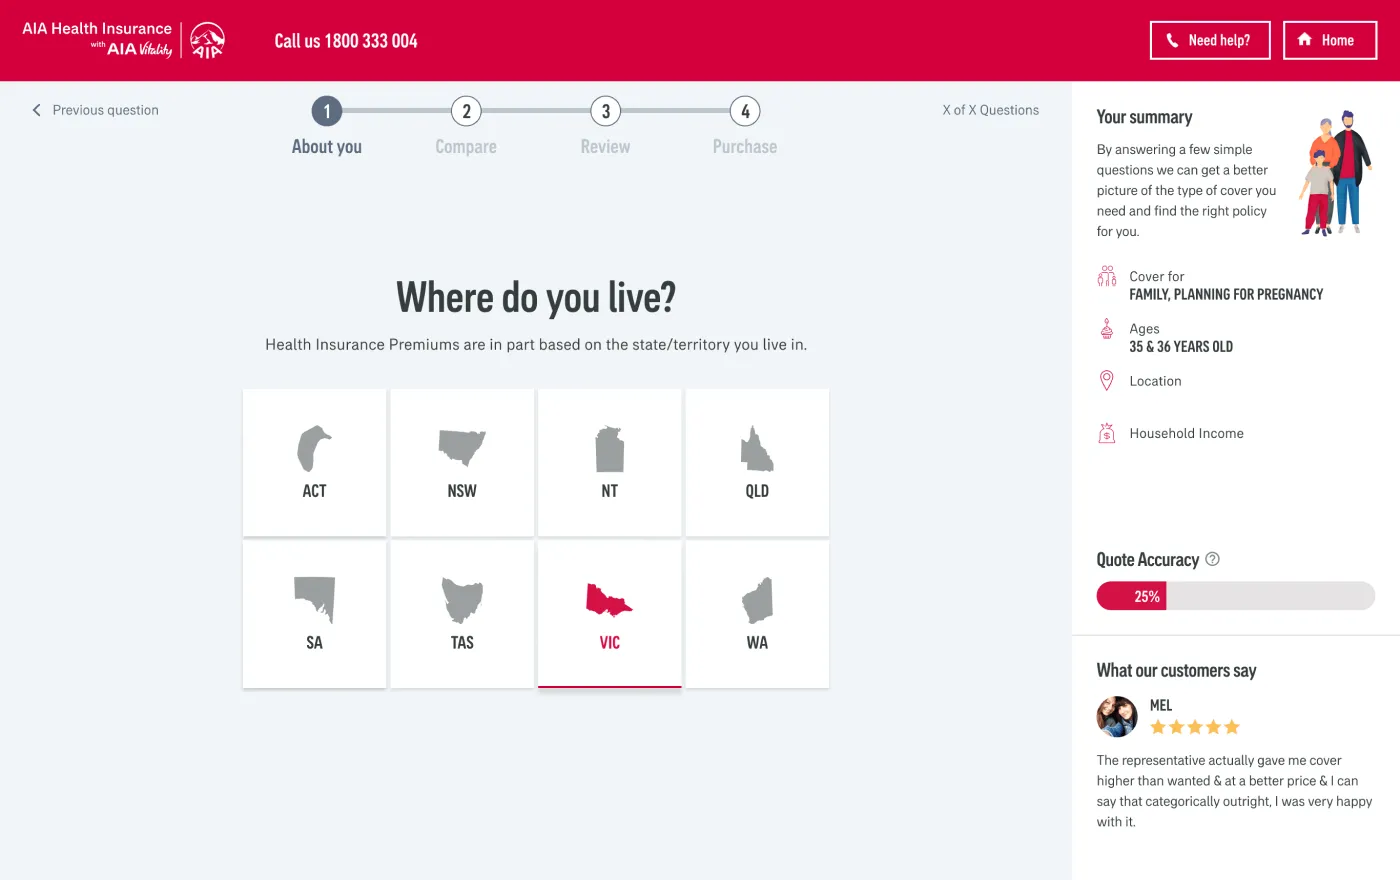1400x880 pixels.
Task: Click the phone icon on Need help button
Action: [1171, 40]
